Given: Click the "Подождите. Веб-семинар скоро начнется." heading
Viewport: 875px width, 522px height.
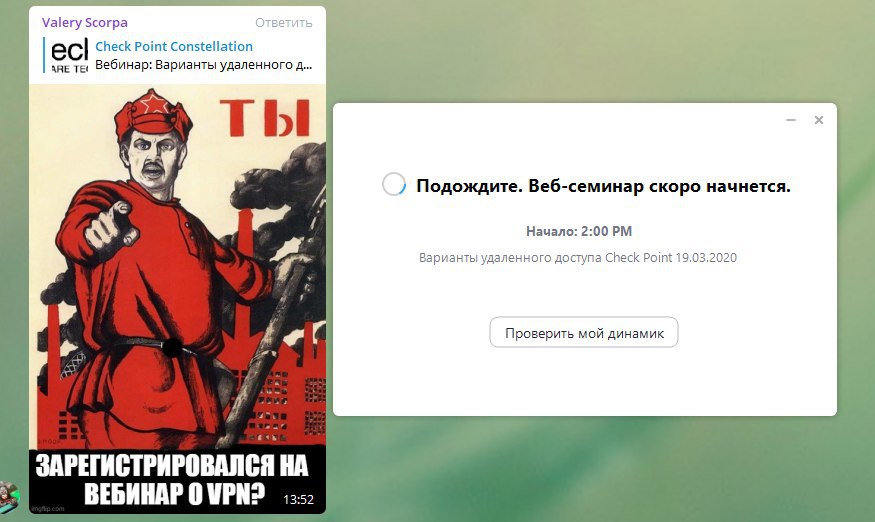Looking at the screenshot, I should (603, 186).
